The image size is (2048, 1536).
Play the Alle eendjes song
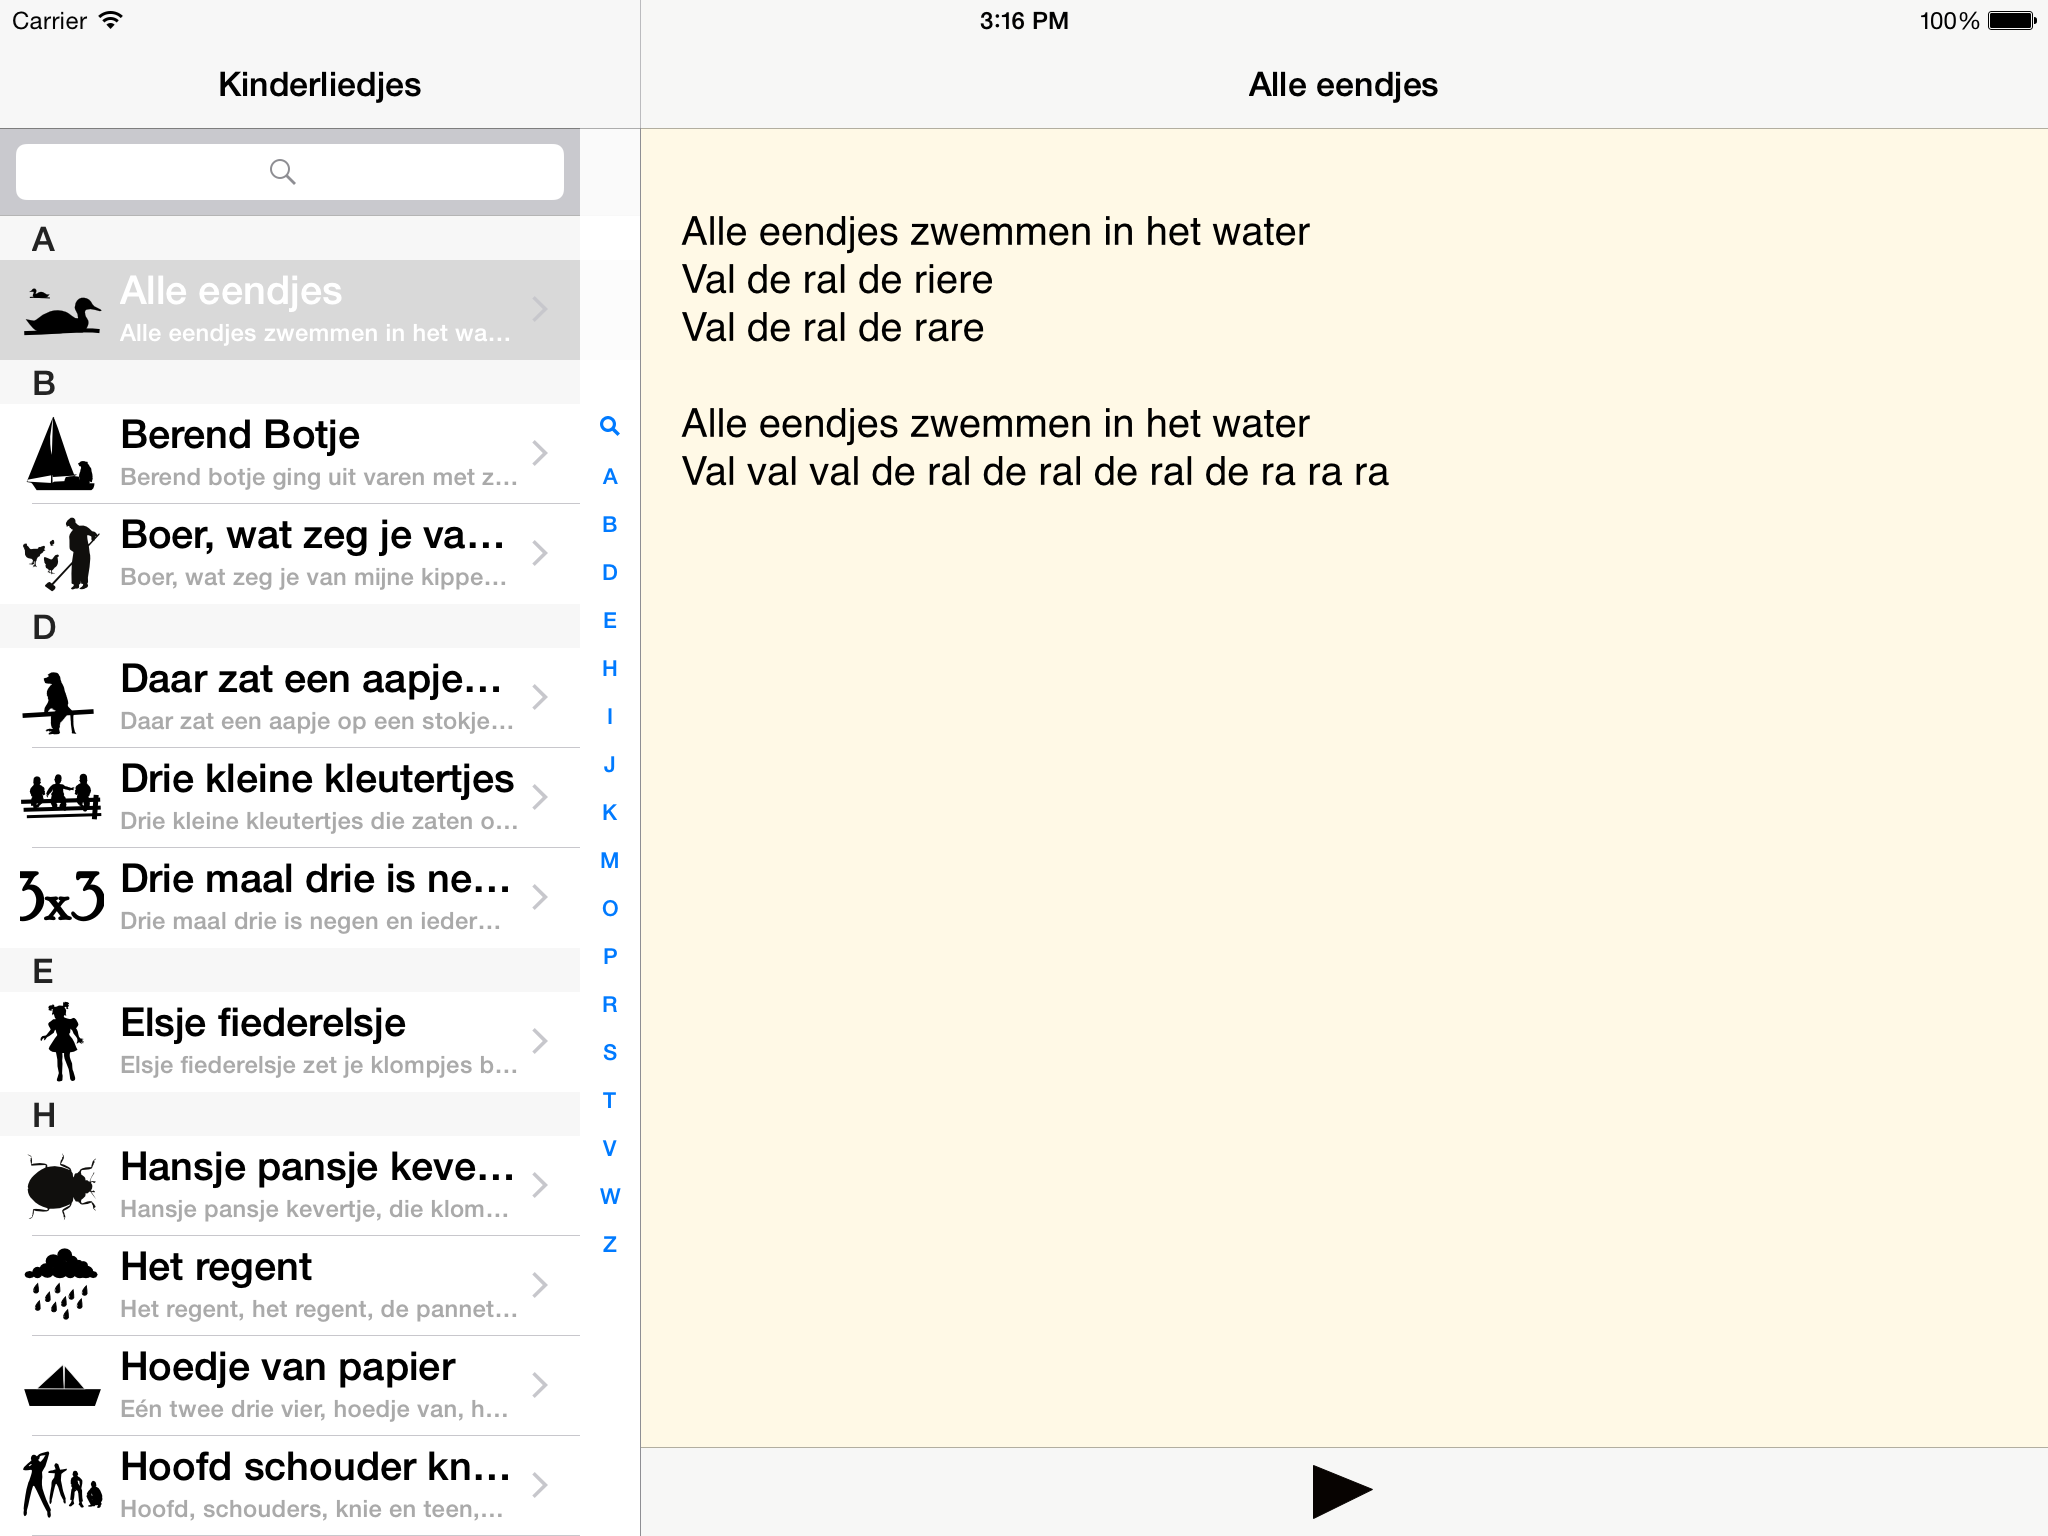click(1342, 1491)
